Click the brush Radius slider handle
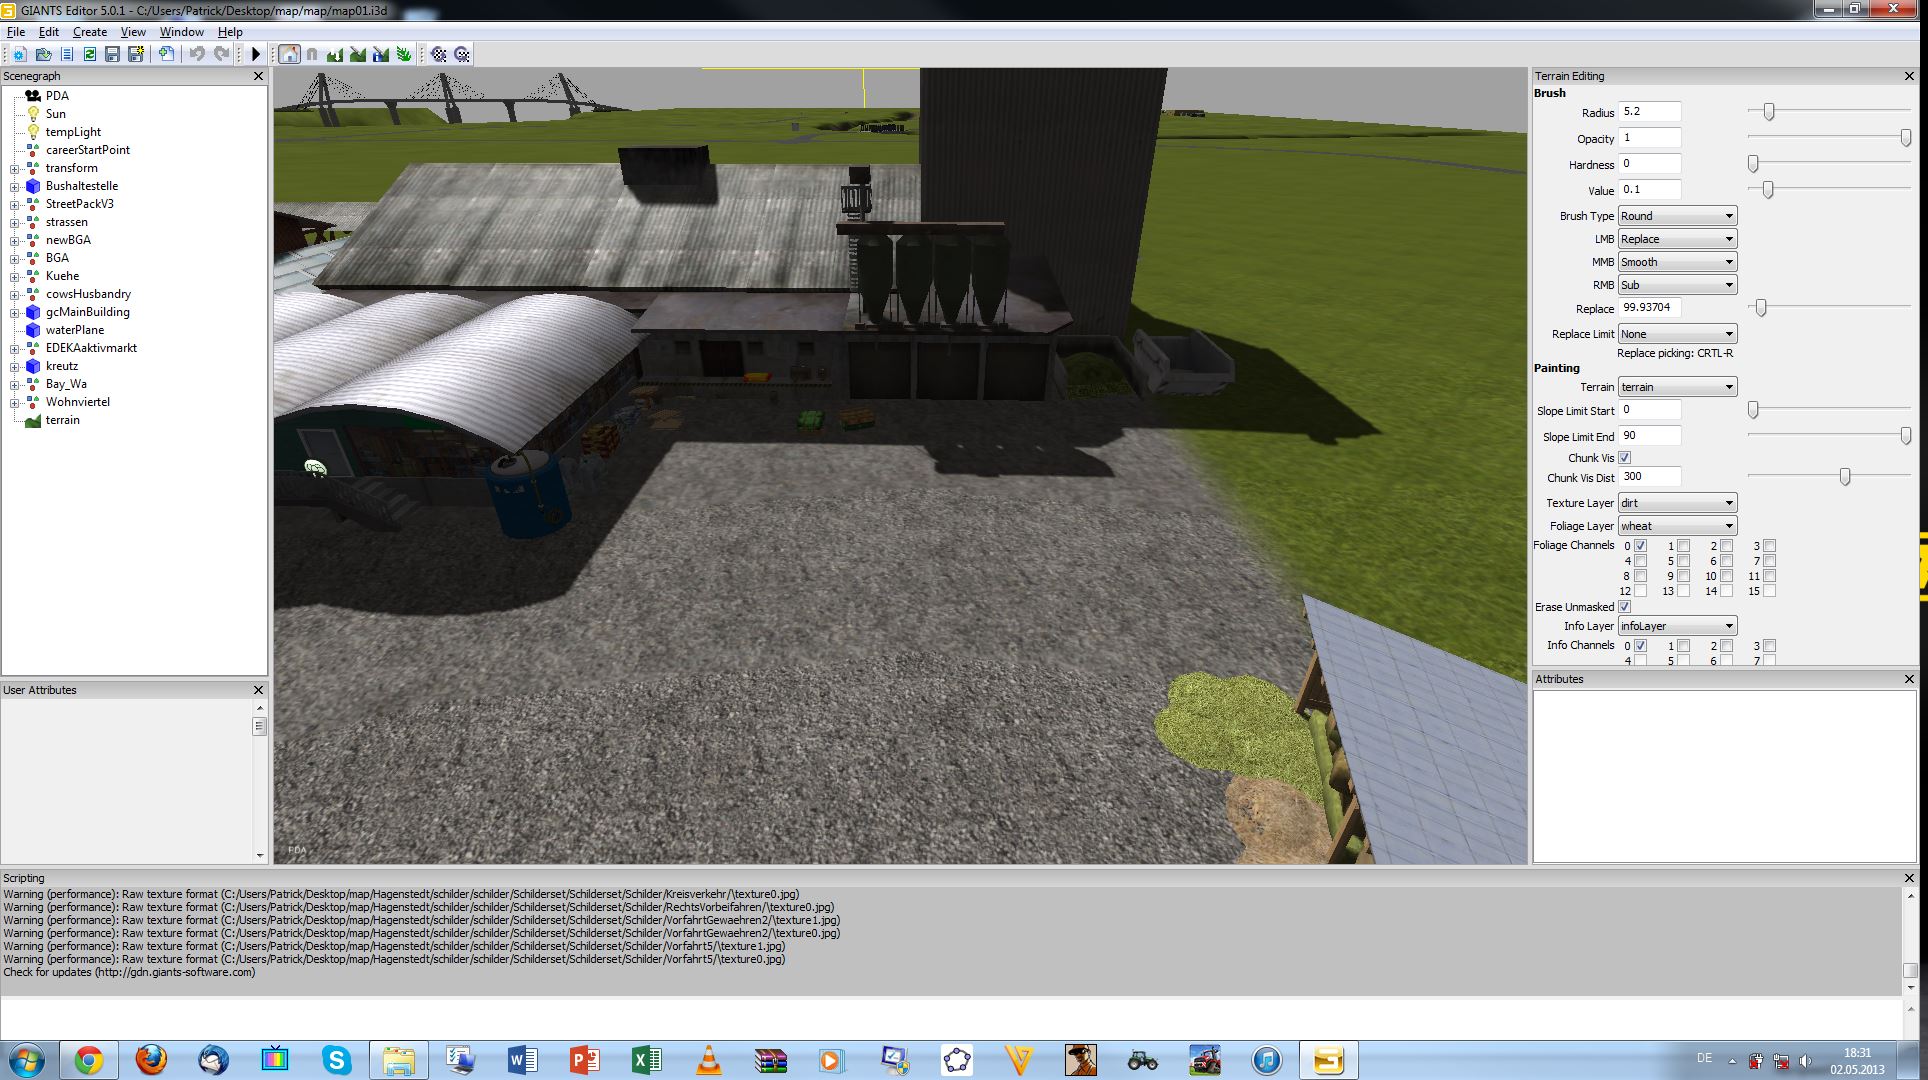Viewport: 1928px width, 1080px height. tap(1769, 112)
